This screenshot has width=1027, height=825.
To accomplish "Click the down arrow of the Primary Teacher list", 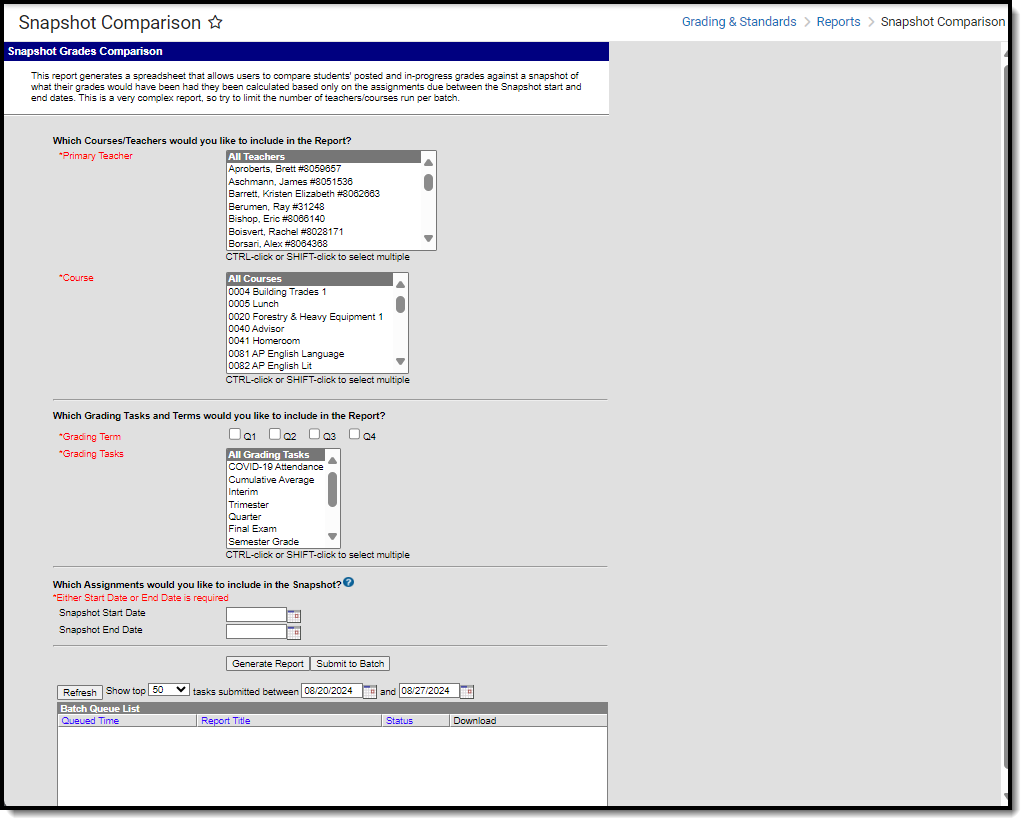I will click(428, 239).
